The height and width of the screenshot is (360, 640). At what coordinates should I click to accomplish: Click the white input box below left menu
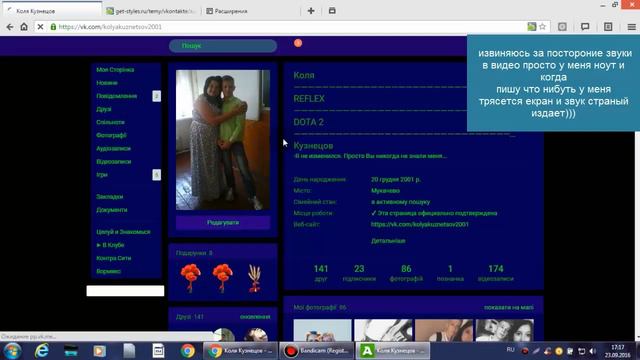[x=125, y=291]
